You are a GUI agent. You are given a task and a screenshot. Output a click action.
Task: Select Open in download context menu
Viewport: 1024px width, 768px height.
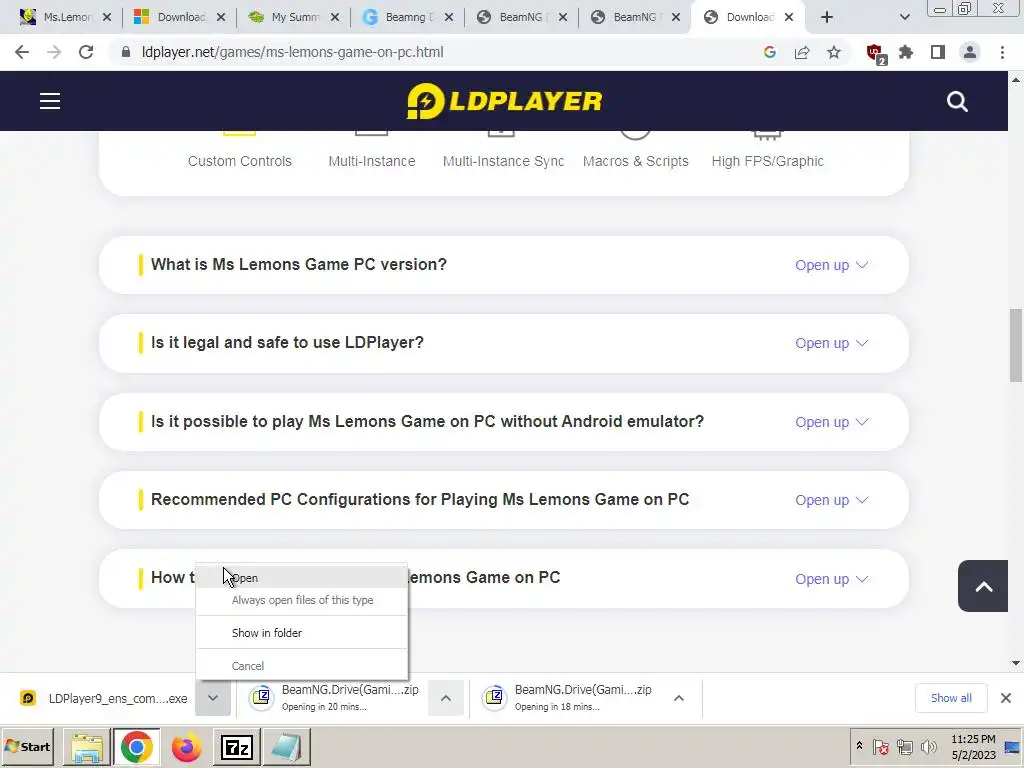302,578
